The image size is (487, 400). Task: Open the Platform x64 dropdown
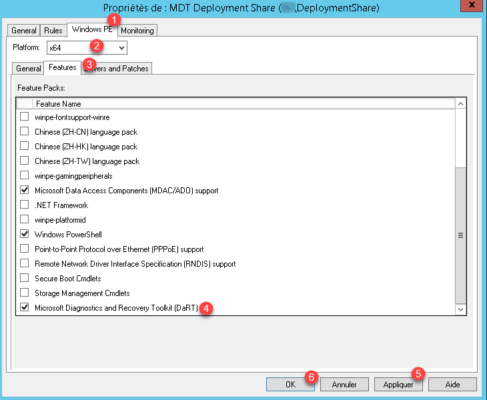pos(87,48)
